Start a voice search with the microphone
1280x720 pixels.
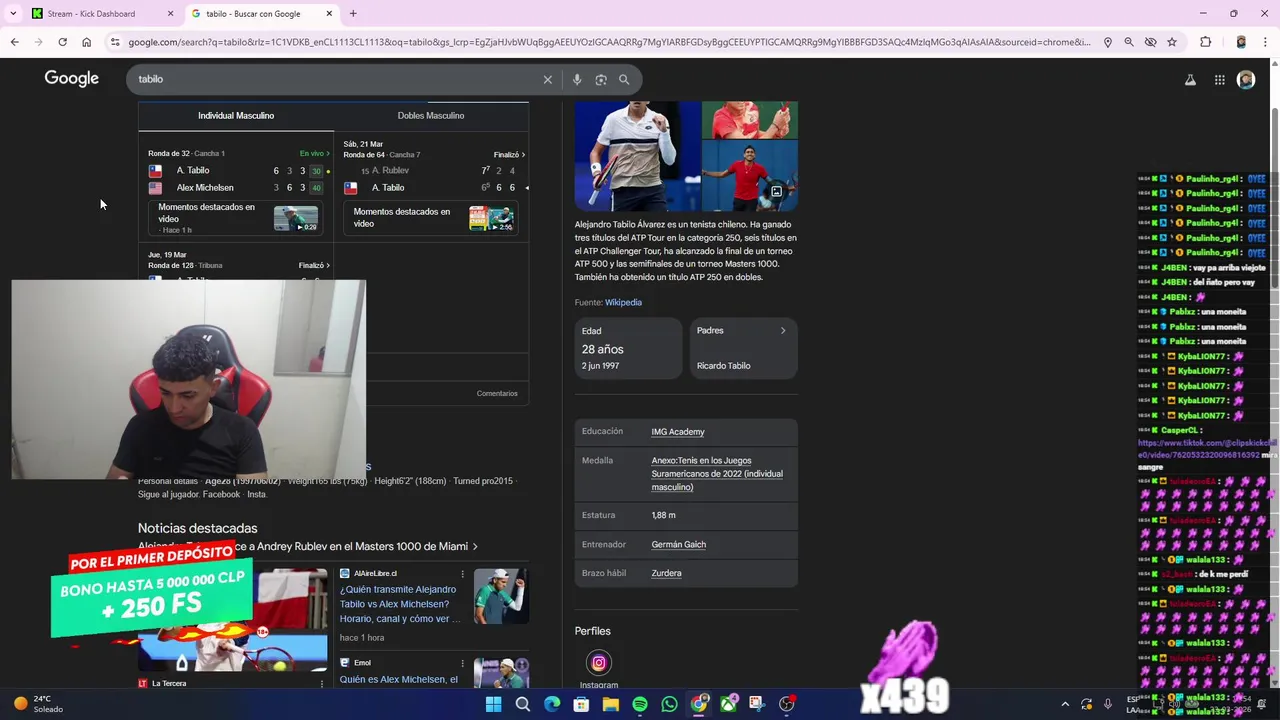pyautogui.click(x=577, y=79)
